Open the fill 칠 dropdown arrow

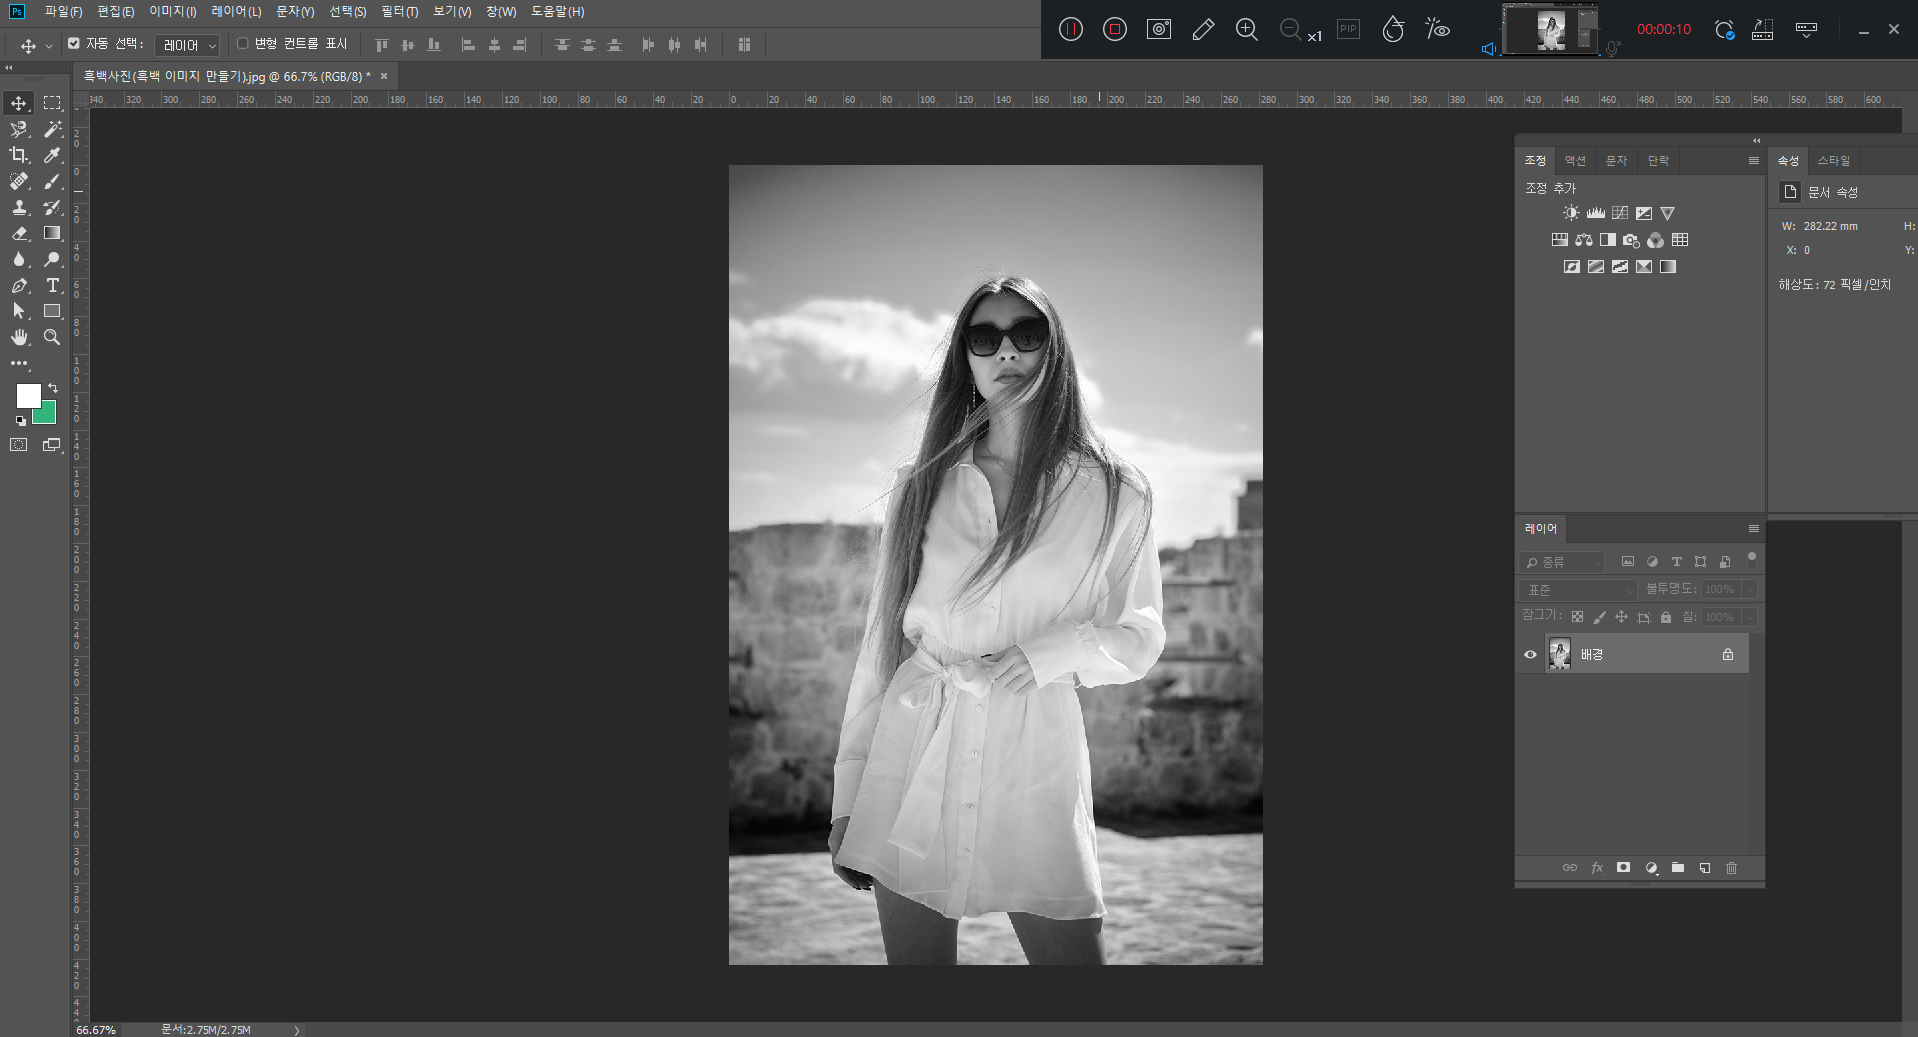[1749, 617]
